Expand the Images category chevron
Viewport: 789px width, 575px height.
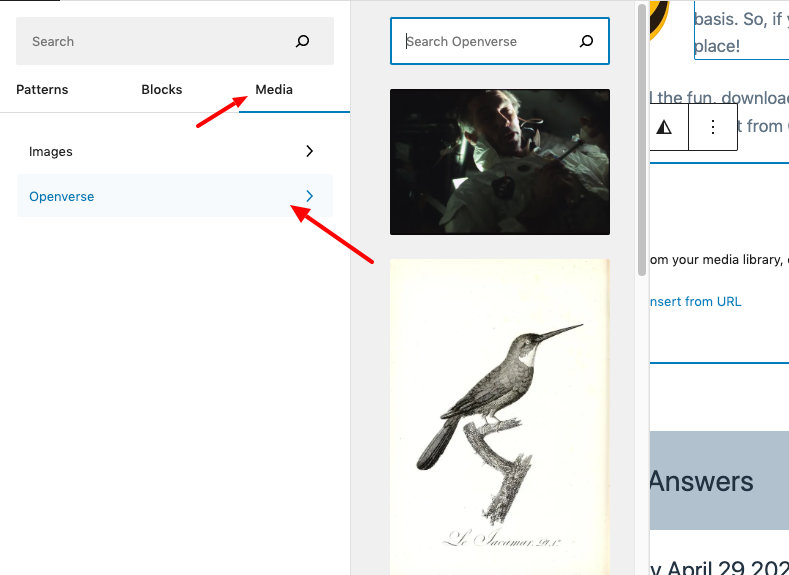[x=309, y=151]
